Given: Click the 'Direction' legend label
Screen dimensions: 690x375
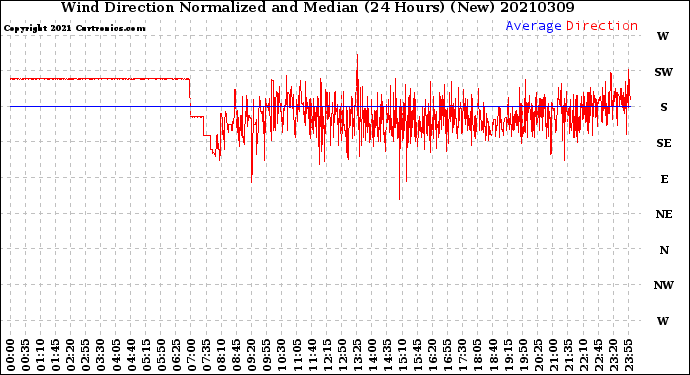Looking at the screenshot, I should coord(602,26).
